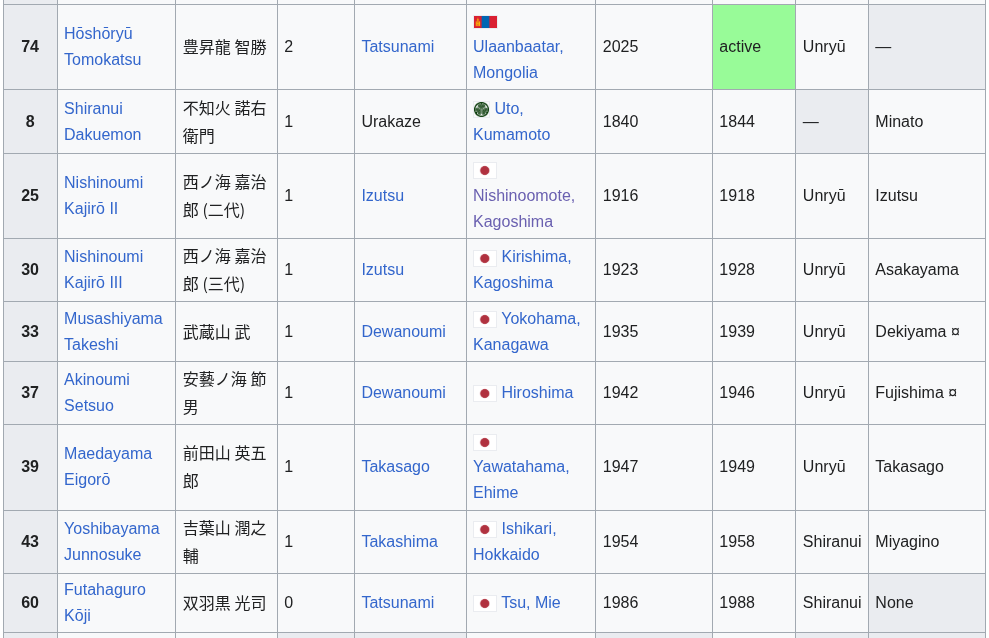Click the Japanese name 豊昇龍 智勝
Viewport: 989px width, 638px height.
pyautogui.click(x=225, y=47)
